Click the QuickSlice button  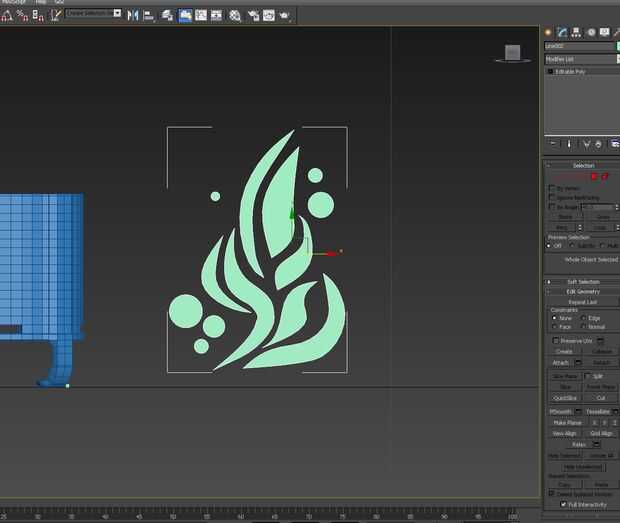[x=565, y=397]
